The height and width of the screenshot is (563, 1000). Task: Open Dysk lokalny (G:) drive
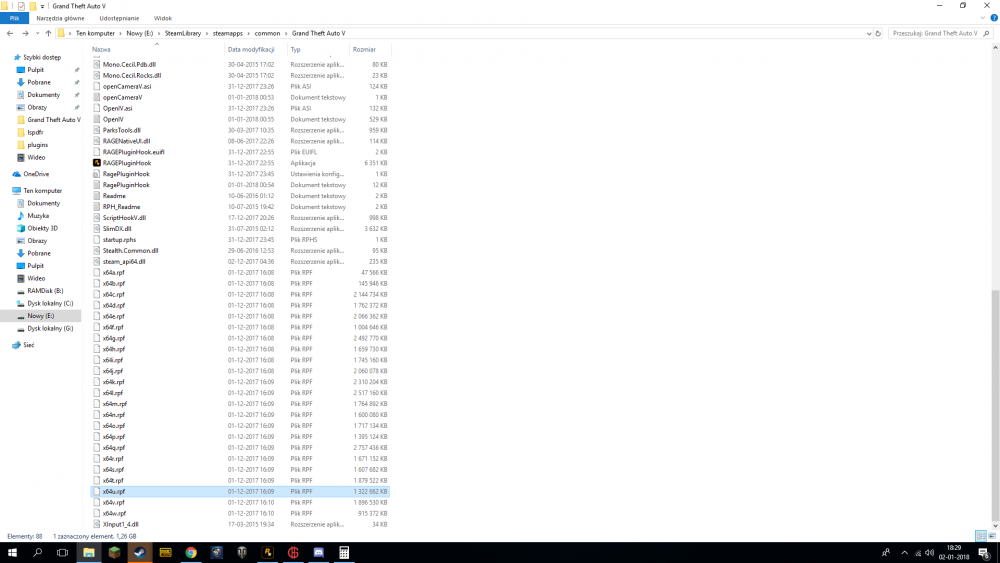50,328
